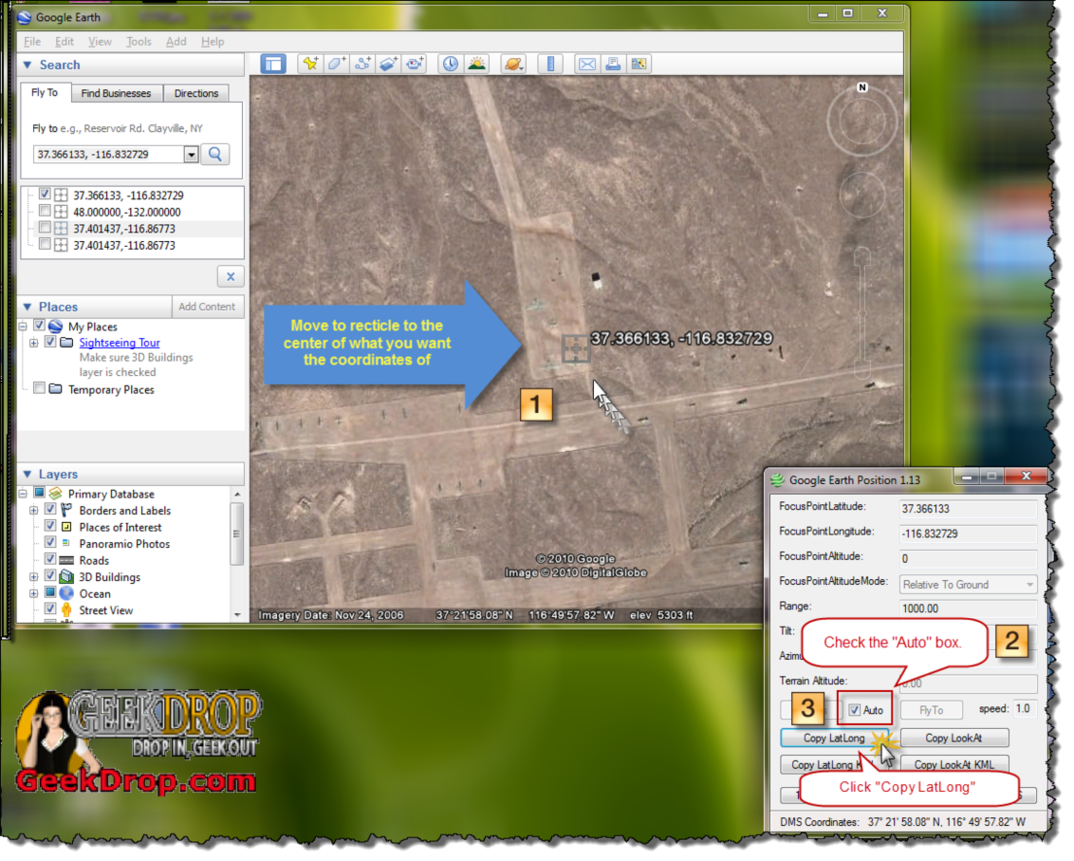Open the Sightseeing Tour link
Image resolution: width=1074 pixels, height=861 pixels.
click(x=119, y=342)
